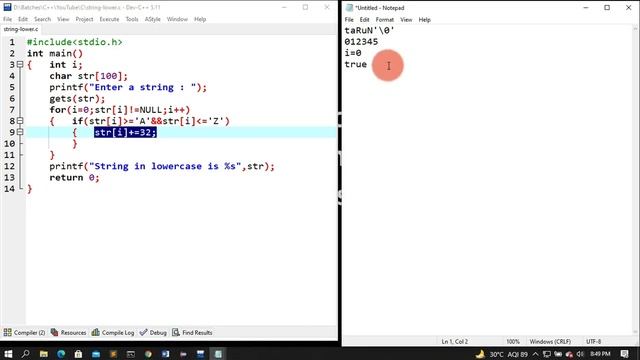Open Dev-C++ Project menu
Viewport: 640px width, 360px height.
(x=84, y=19)
